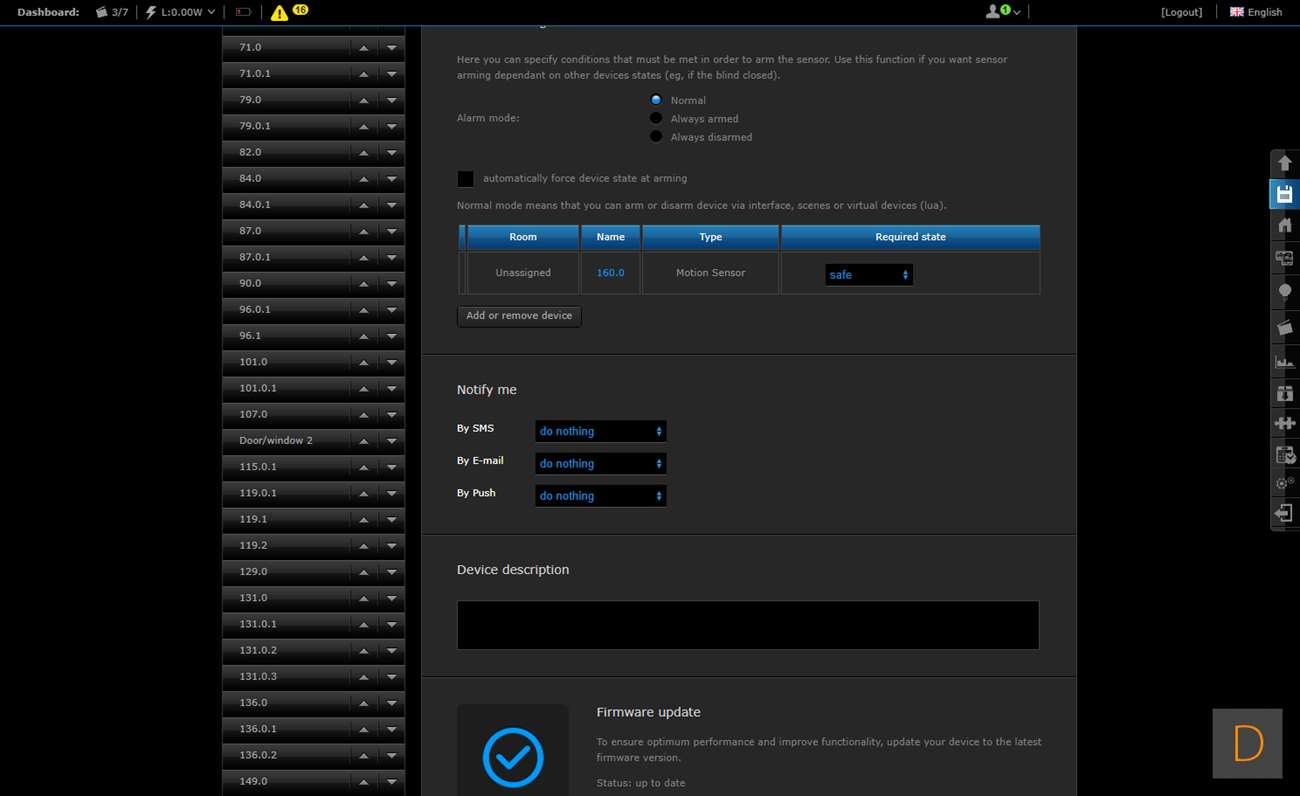Click the scroll-to-top arrow icon in sidebar
This screenshot has height=796, width=1300.
tap(1285, 163)
